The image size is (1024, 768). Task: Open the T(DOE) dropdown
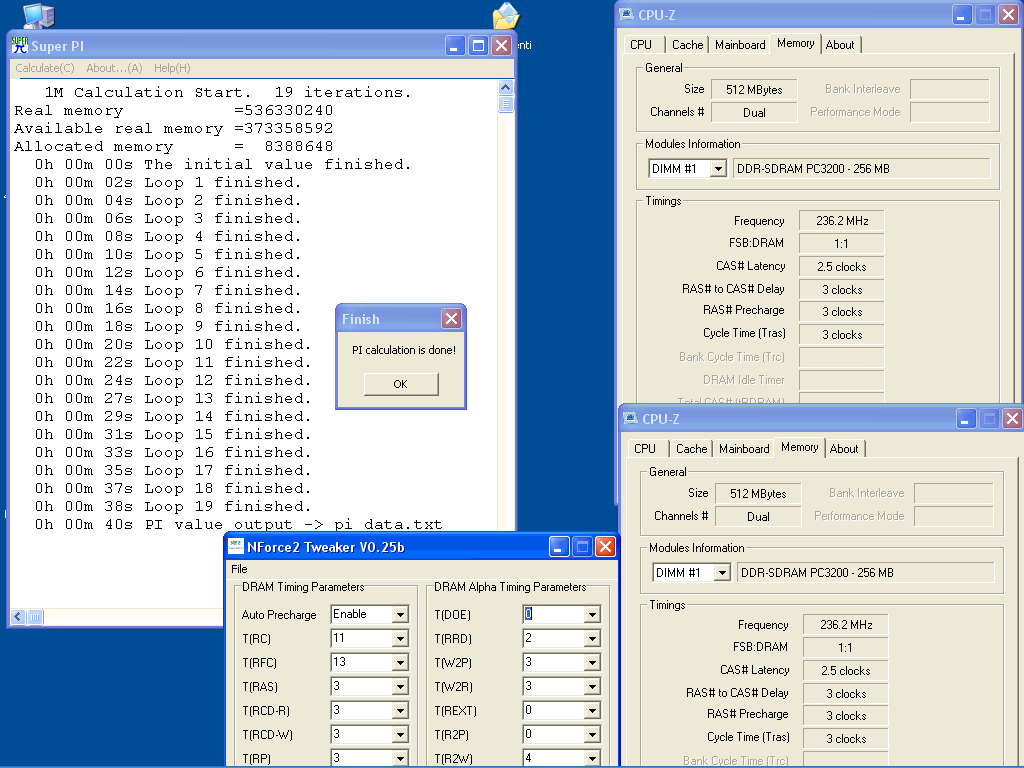(592, 615)
